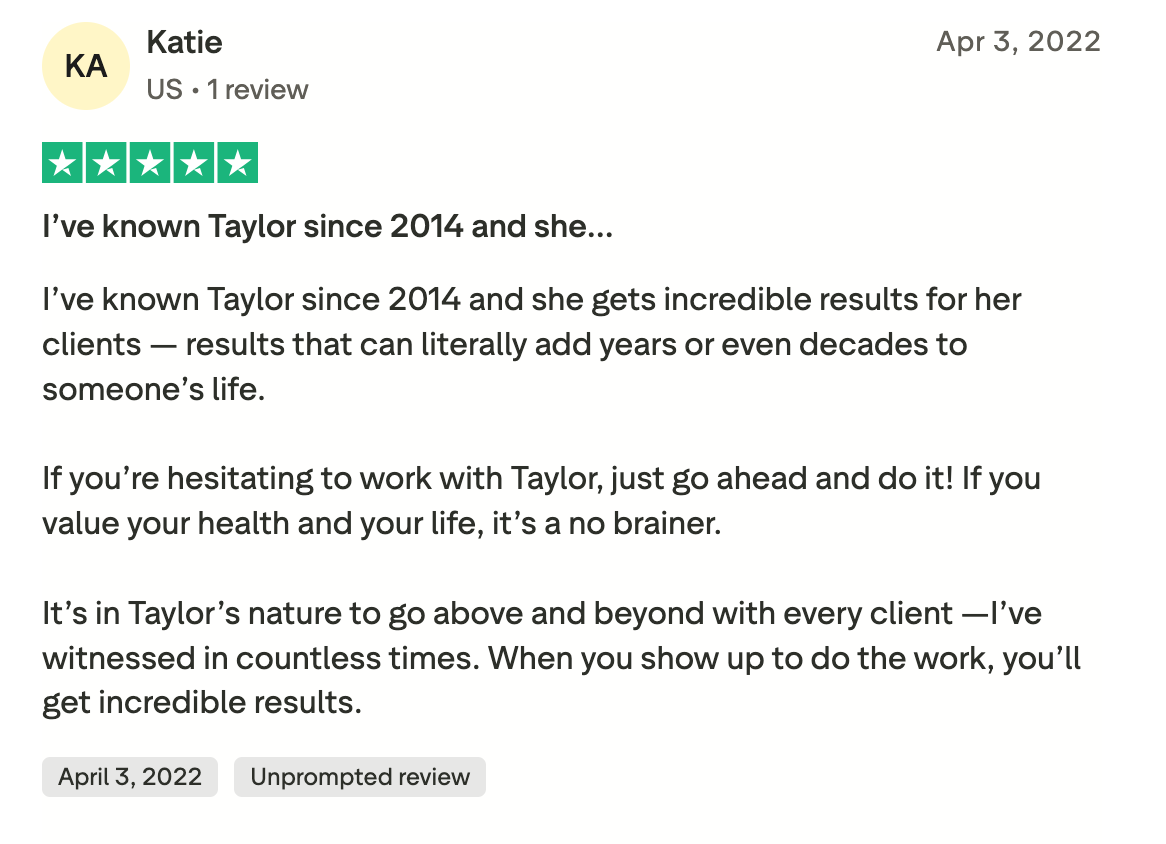Click the fourth green rating star
Viewport: 1166px width, 844px height.
click(193, 163)
